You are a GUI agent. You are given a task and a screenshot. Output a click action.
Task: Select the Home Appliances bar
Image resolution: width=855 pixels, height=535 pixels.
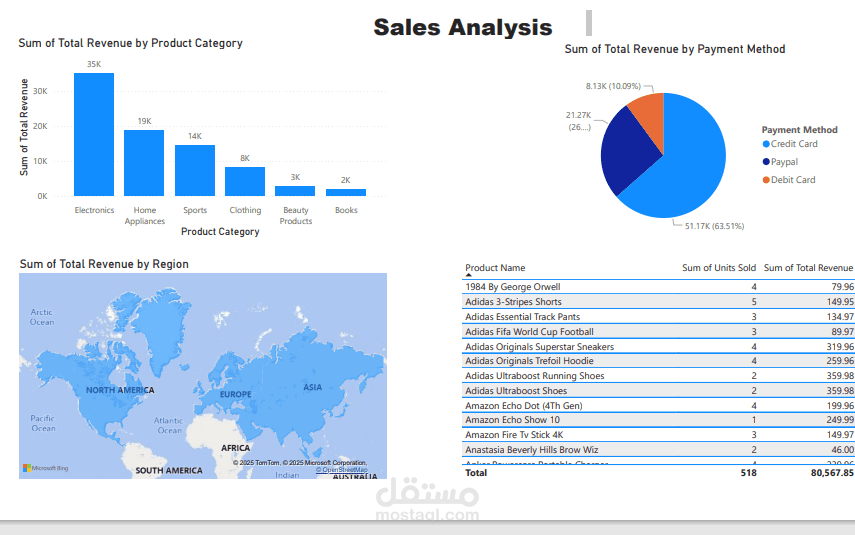click(144, 163)
